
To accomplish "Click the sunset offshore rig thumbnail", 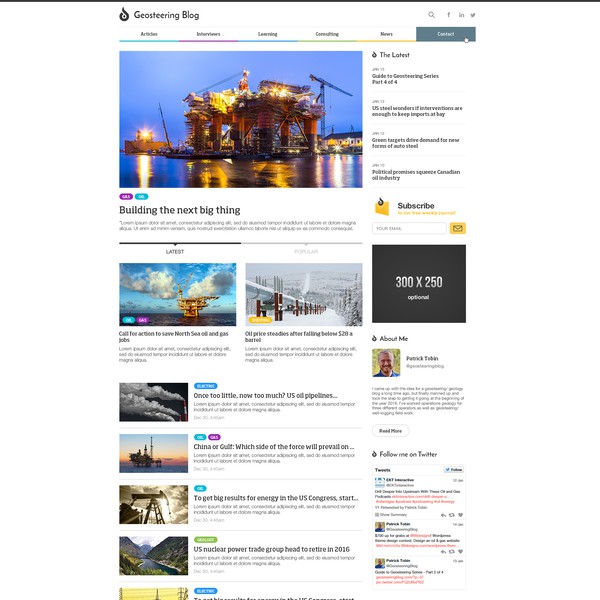I will [x=153, y=453].
